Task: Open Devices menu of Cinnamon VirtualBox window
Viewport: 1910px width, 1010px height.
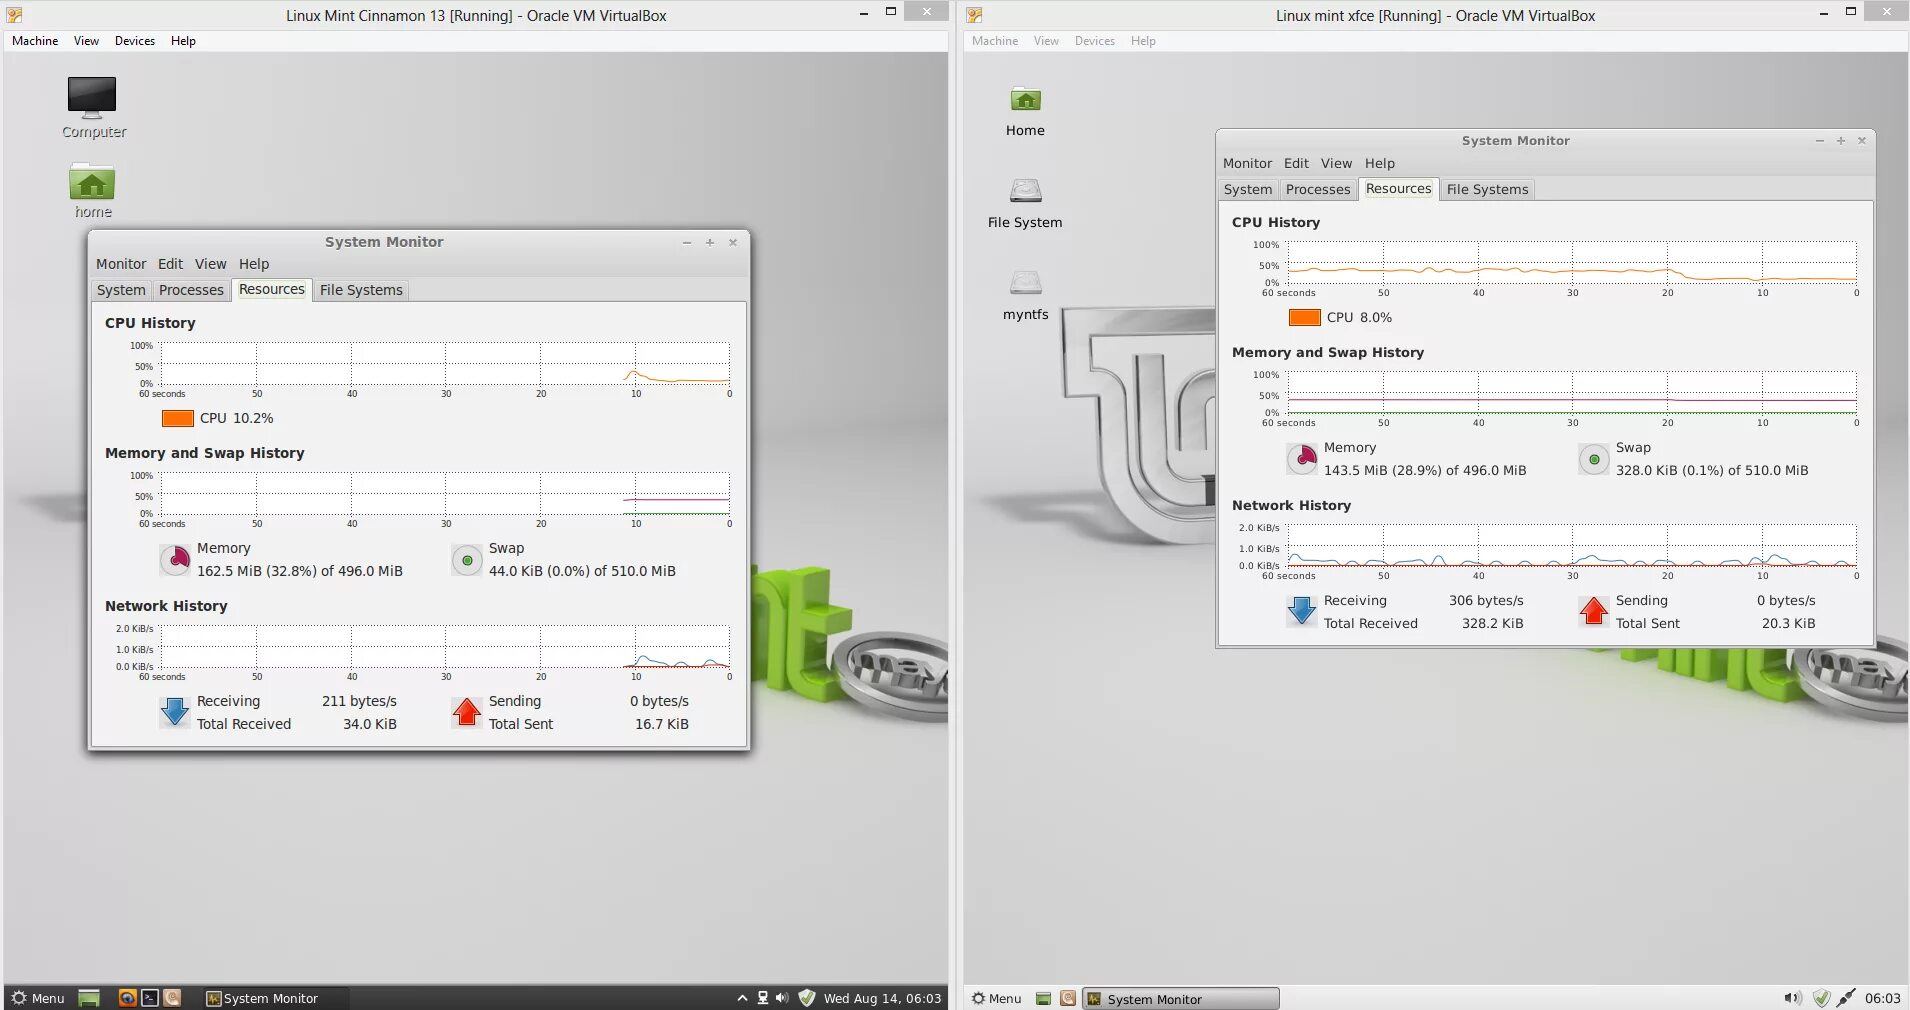Action: (x=135, y=41)
